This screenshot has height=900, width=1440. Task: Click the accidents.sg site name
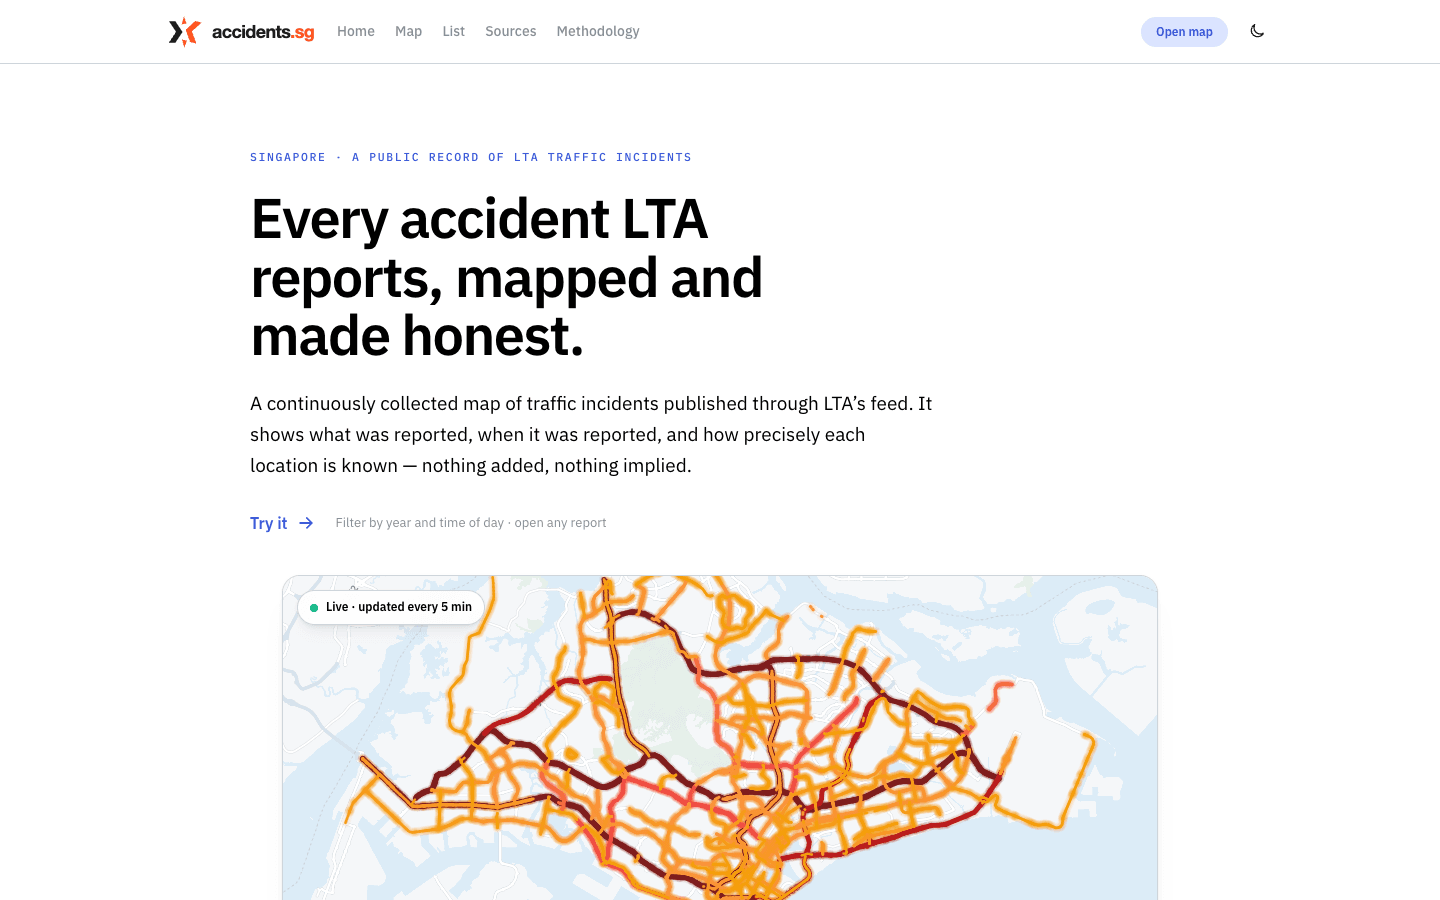point(263,32)
